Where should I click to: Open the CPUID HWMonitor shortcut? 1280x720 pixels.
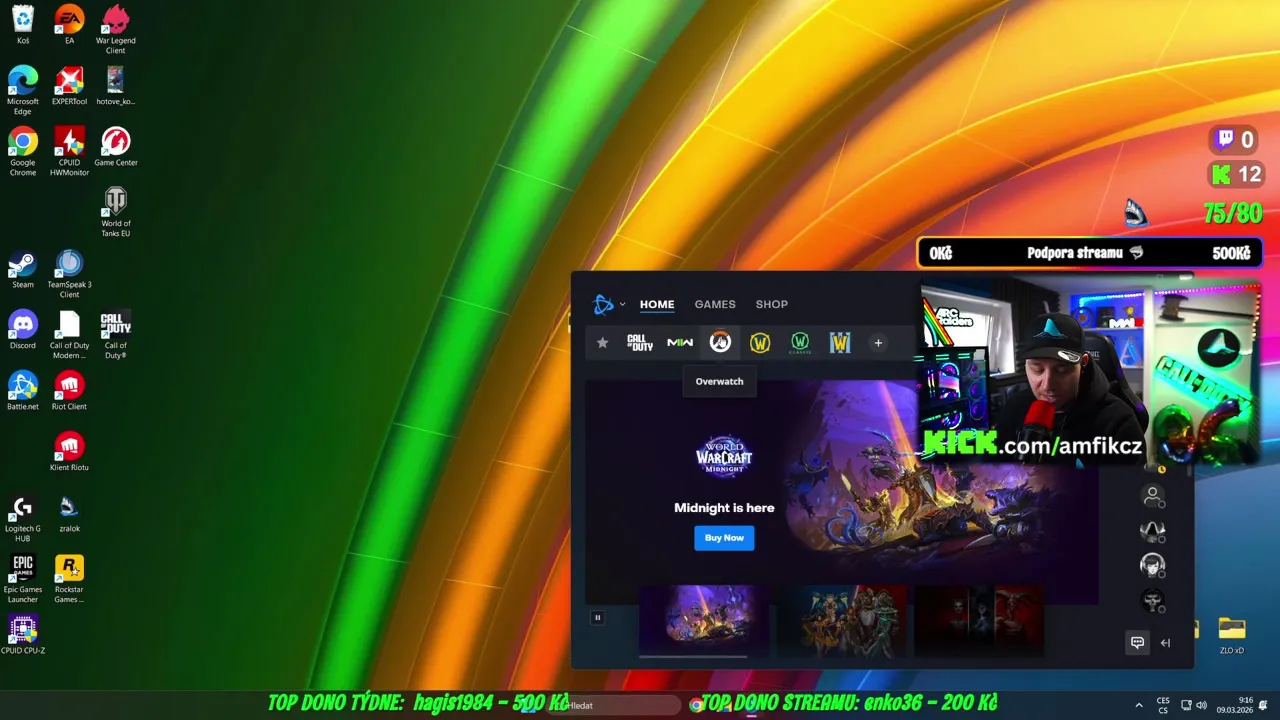click(x=69, y=152)
